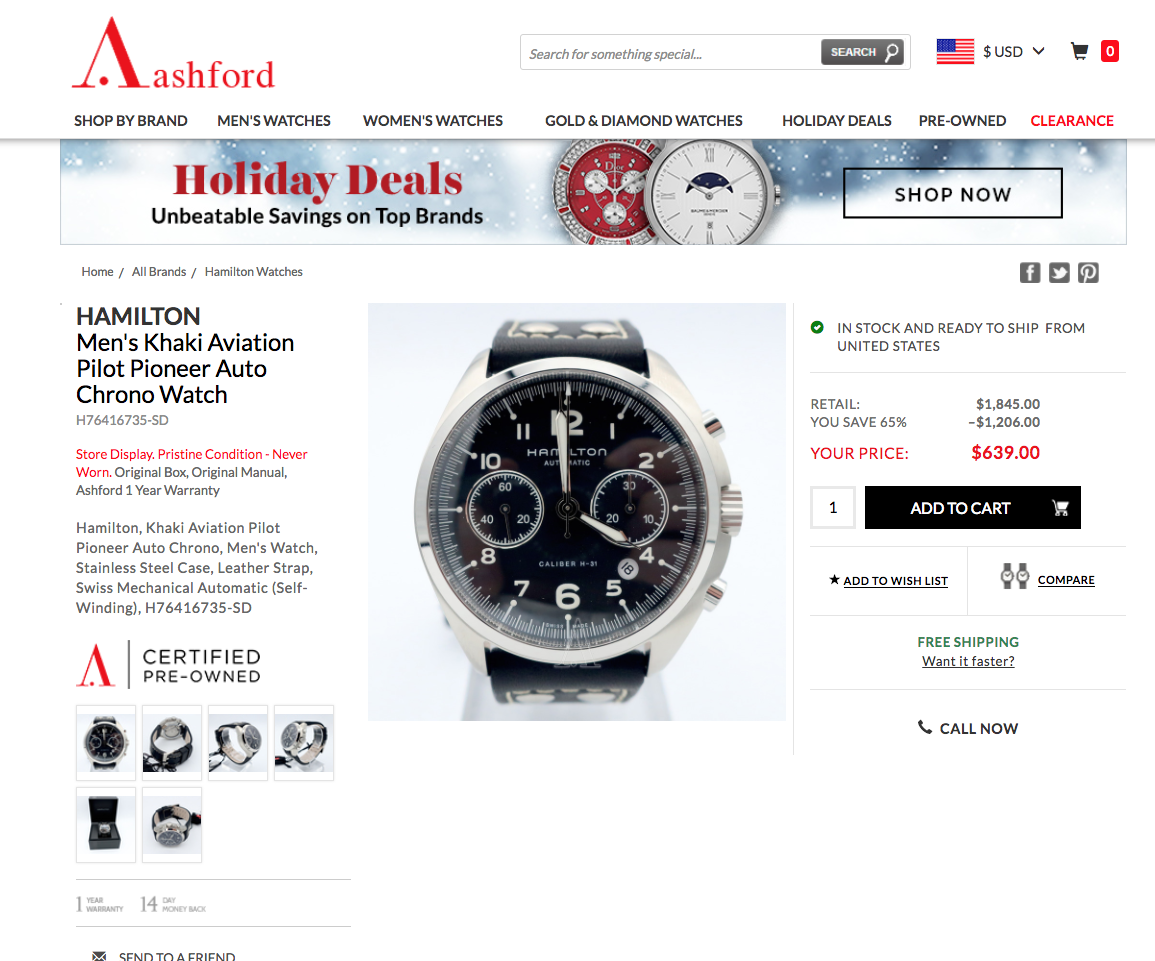The image size is (1155, 961).
Task: Share product on Facebook icon
Action: click(1030, 272)
